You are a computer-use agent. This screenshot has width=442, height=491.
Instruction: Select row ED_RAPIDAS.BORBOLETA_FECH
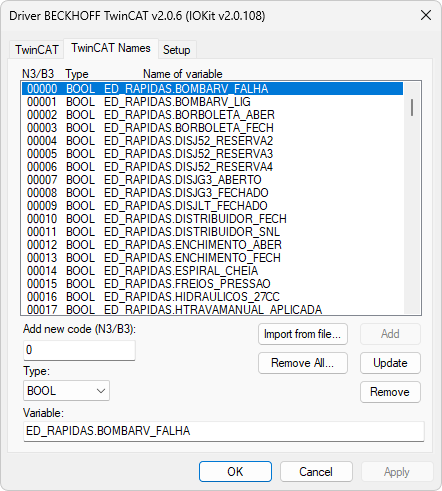tap(212, 128)
